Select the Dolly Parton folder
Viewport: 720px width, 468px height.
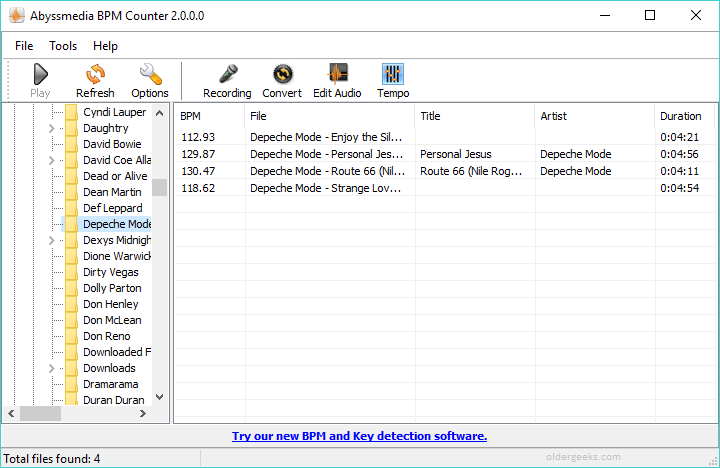pos(112,288)
